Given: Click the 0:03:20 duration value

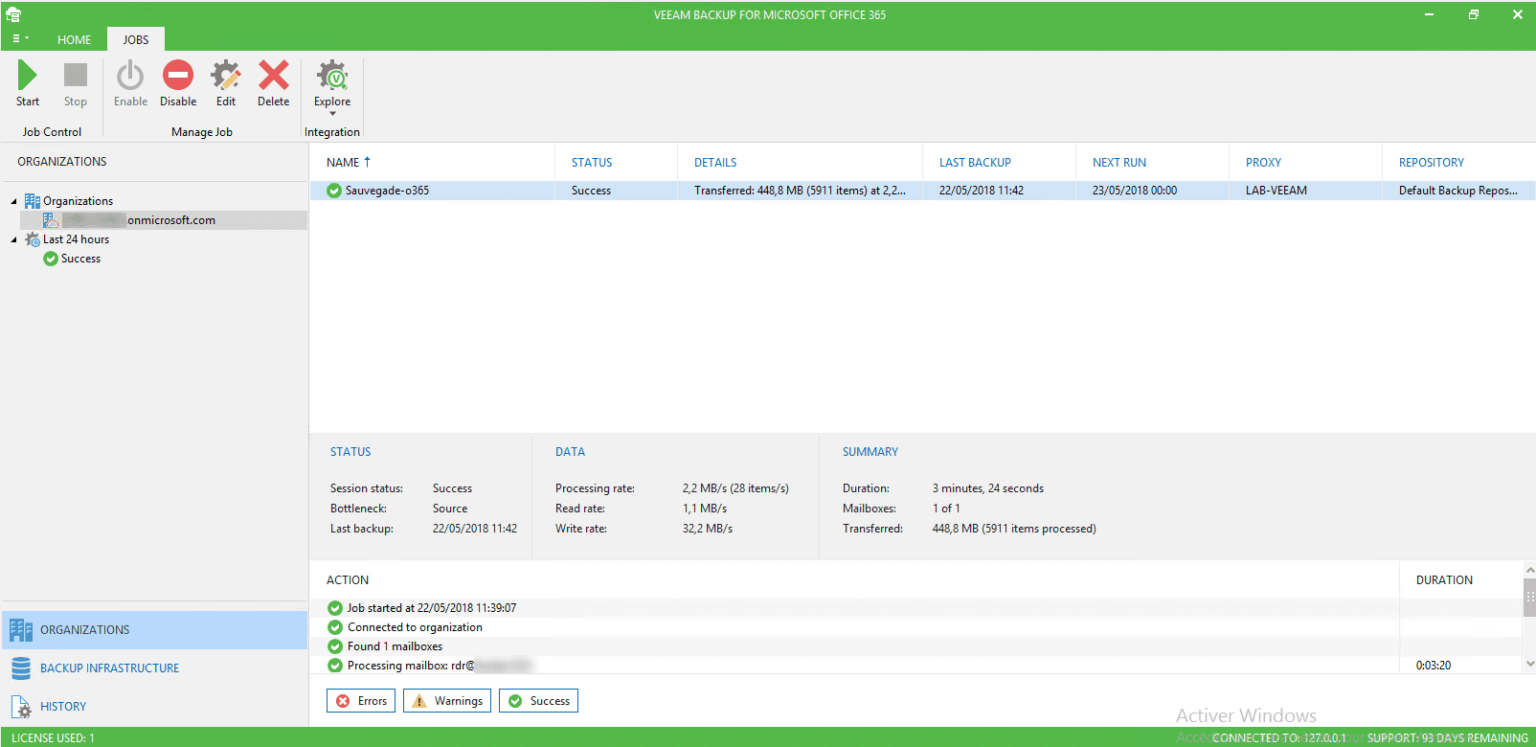Looking at the screenshot, I should [1432, 665].
